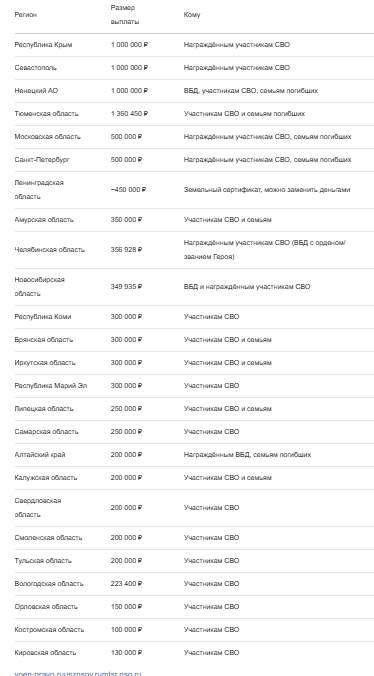374x676 pixels.
Task: Click the 349 935 ₽ amount for Новосибирская область
Action: point(126,287)
